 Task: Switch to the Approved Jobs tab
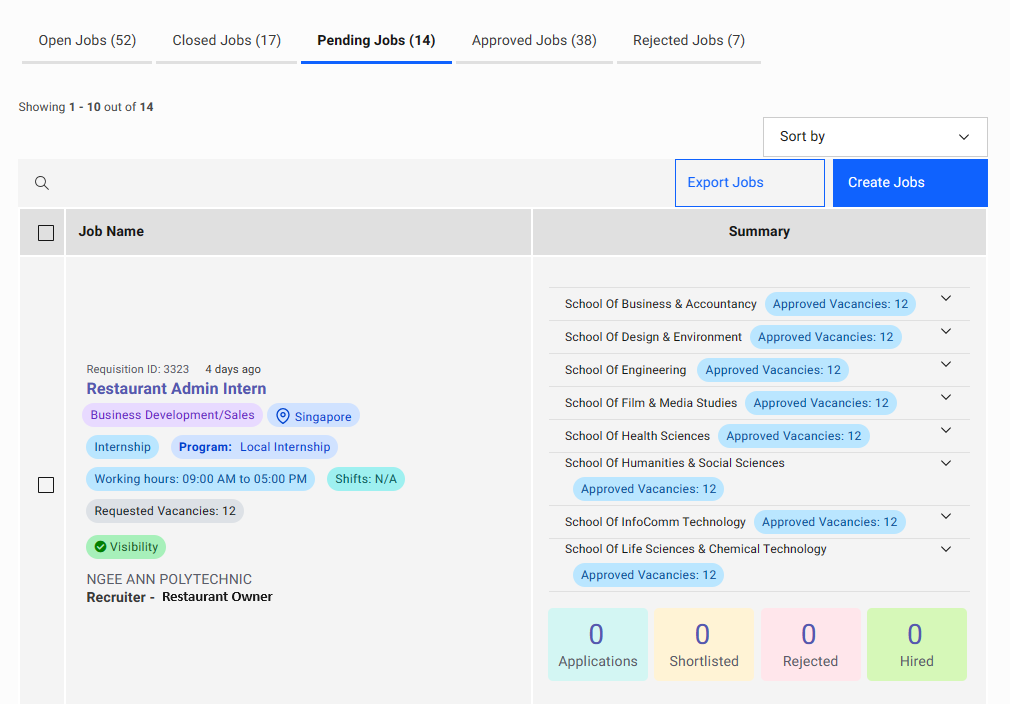click(534, 41)
